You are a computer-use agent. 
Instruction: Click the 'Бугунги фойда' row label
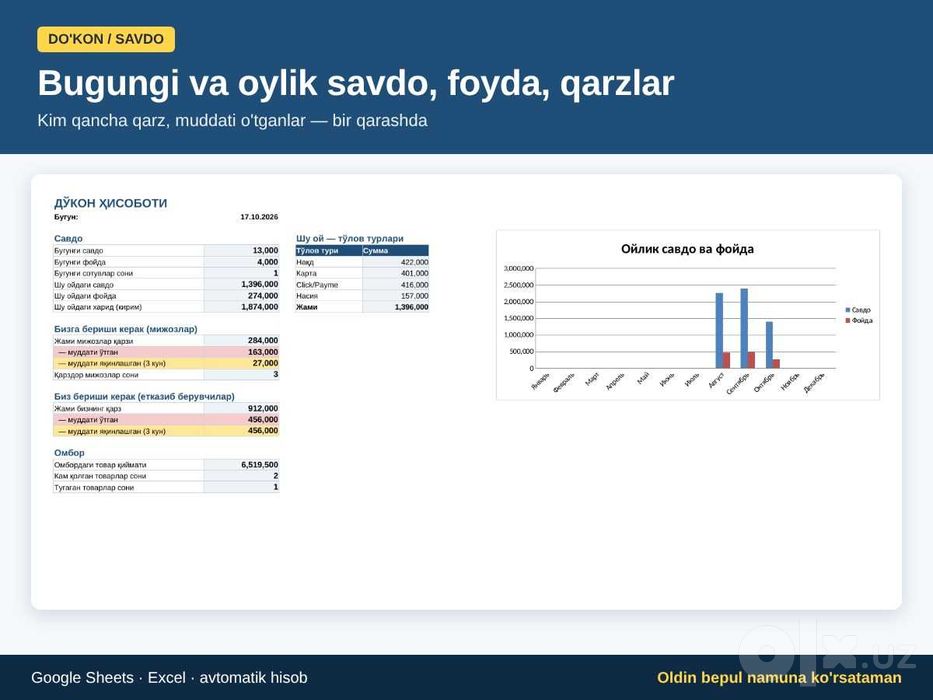(x=80, y=262)
